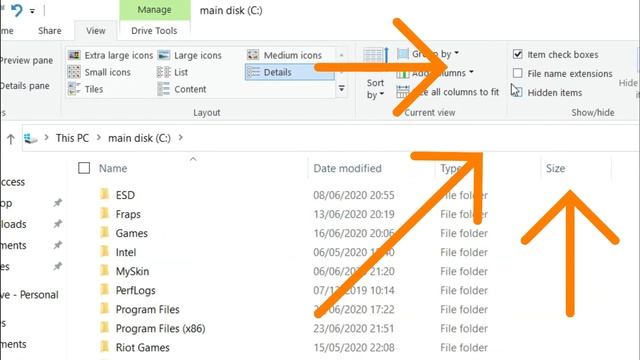Click the Undo arrow in title bar
640x360 pixels.
(x=16, y=10)
